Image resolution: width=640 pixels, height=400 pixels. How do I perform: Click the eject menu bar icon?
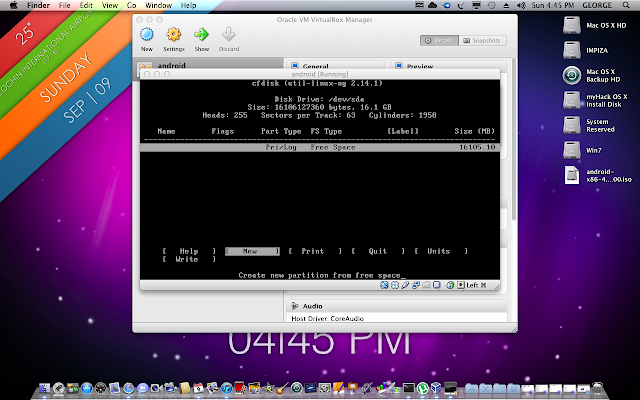pos(506,5)
